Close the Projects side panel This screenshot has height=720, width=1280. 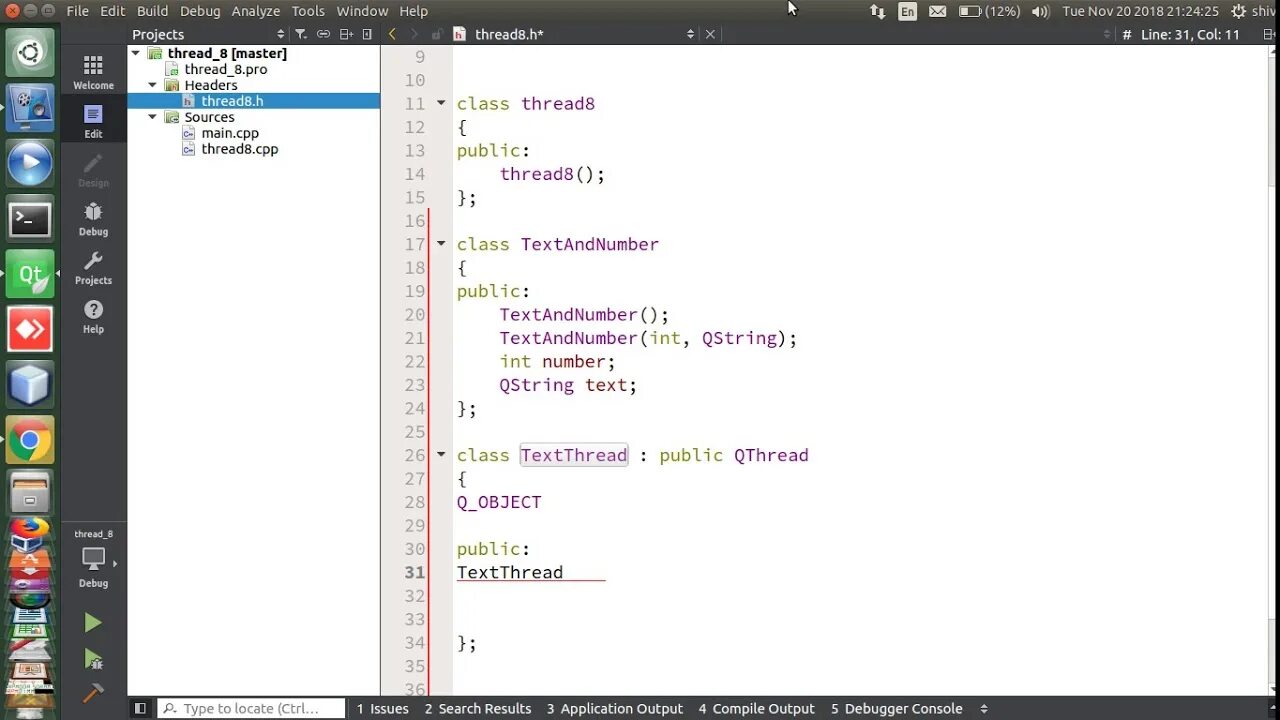[367, 34]
